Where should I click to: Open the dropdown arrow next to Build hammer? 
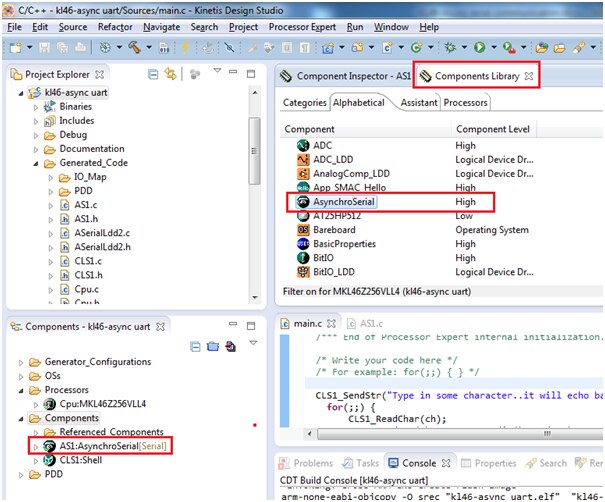pos(149,47)
